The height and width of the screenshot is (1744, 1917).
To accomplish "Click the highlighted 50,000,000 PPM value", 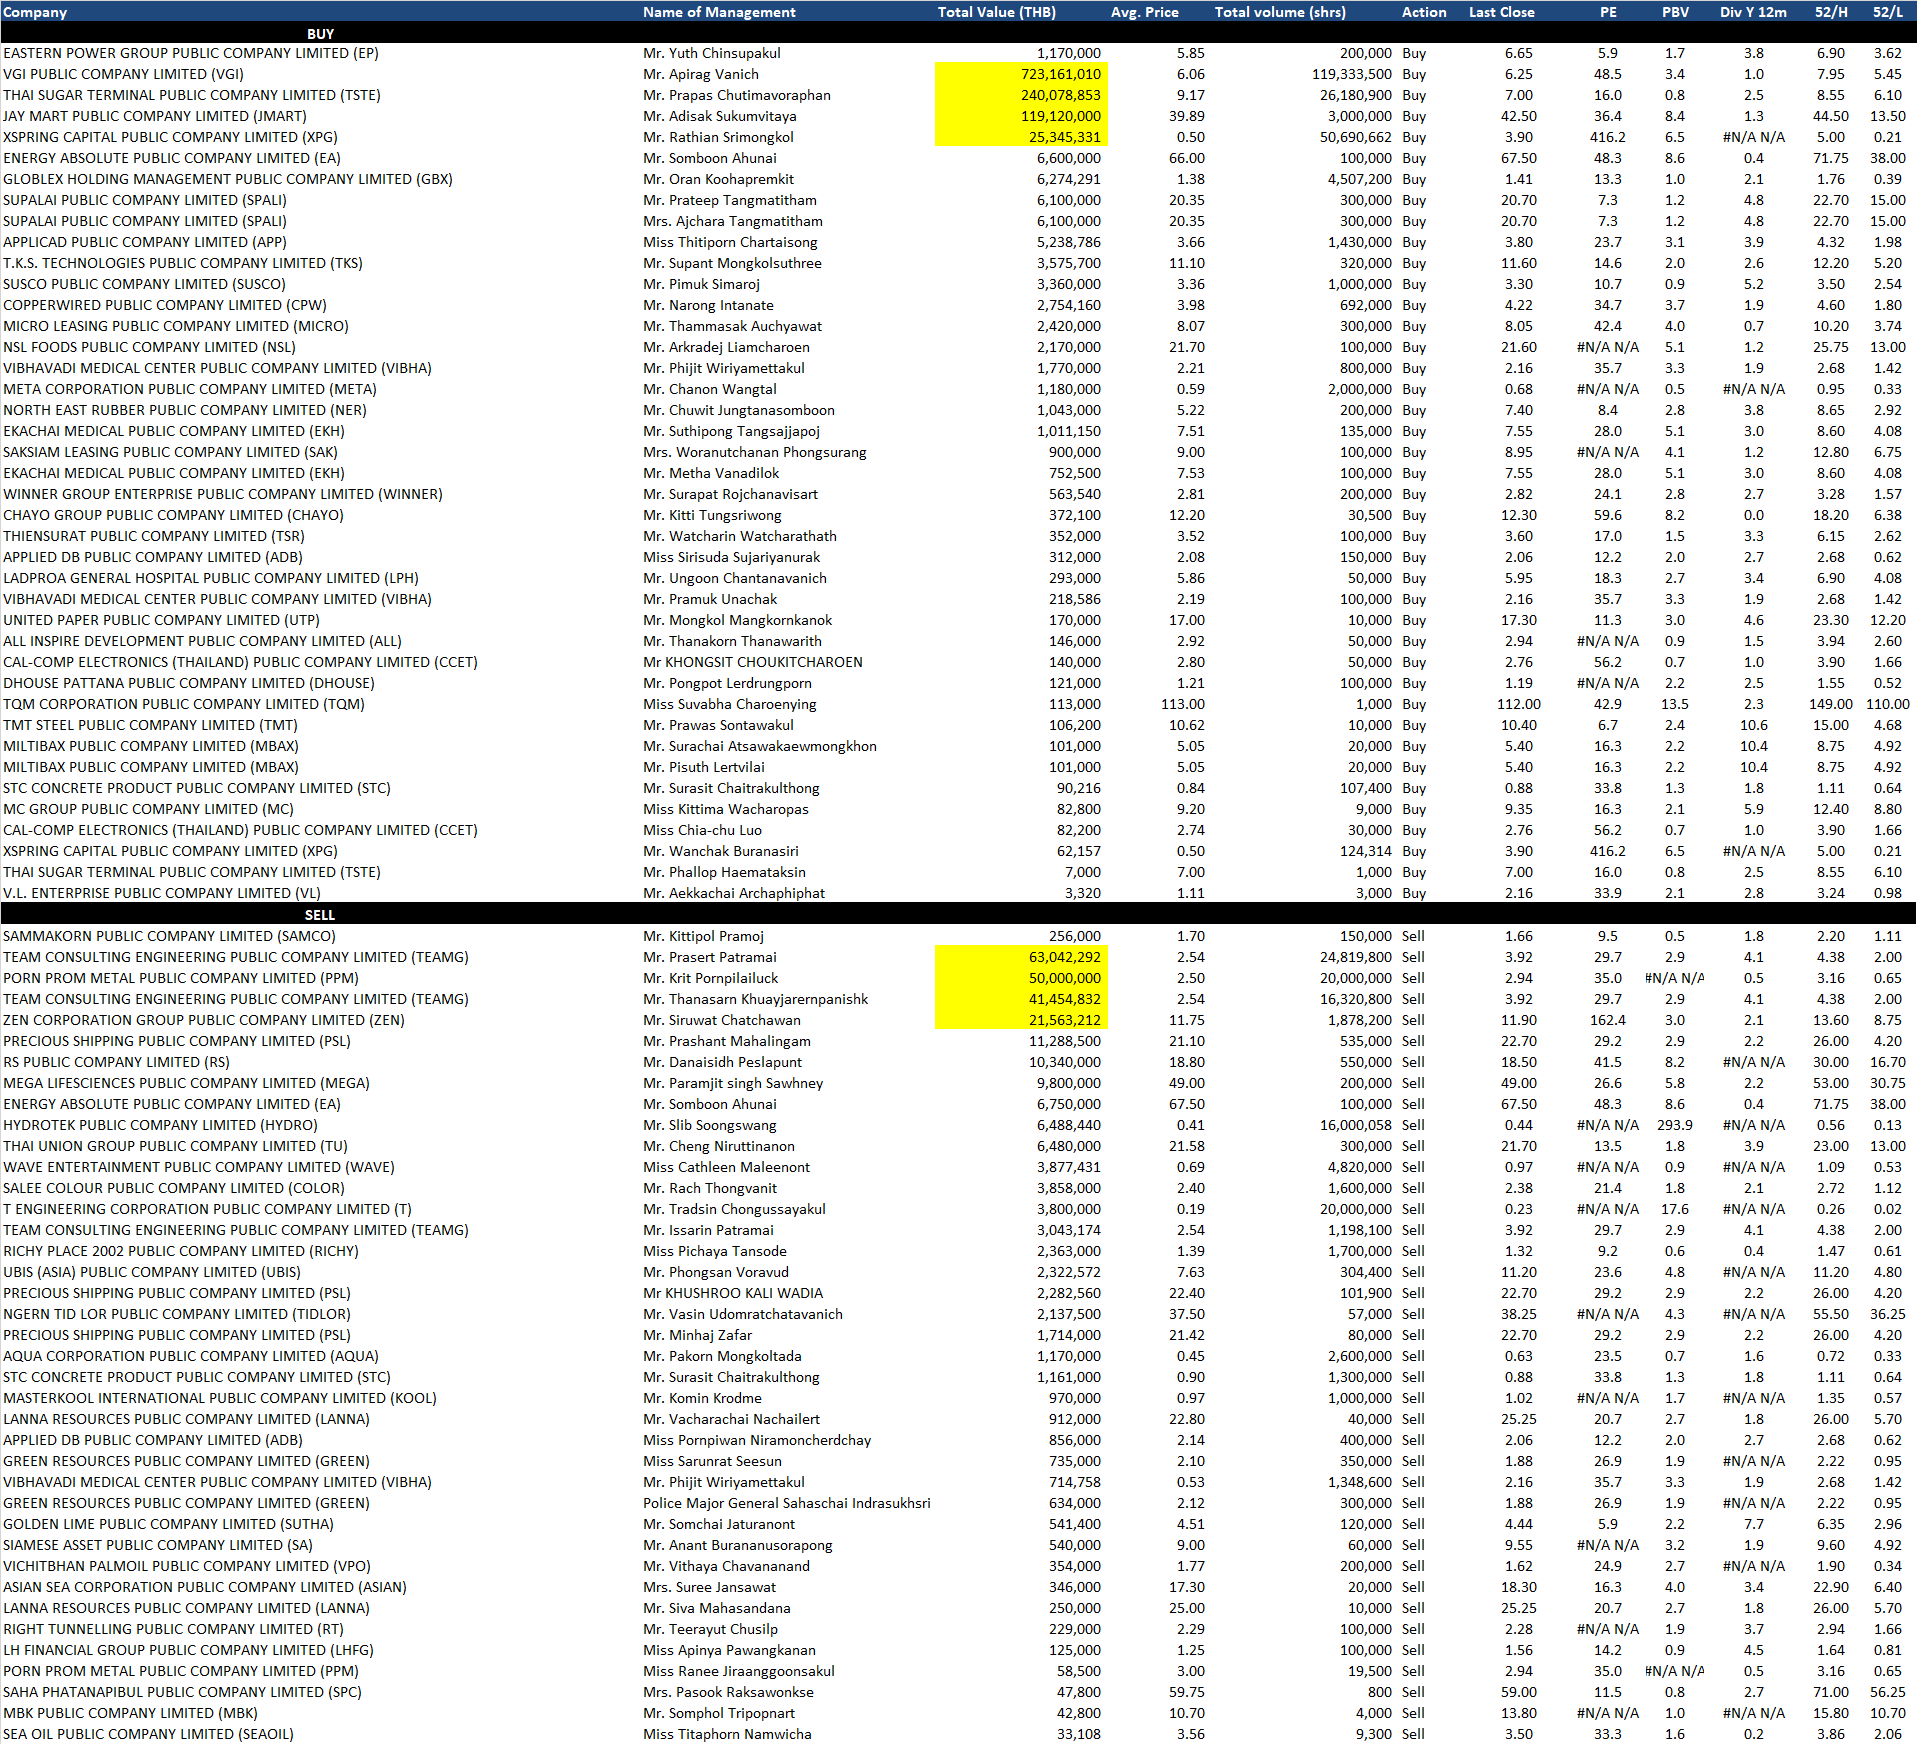I will coord(1021,978).
